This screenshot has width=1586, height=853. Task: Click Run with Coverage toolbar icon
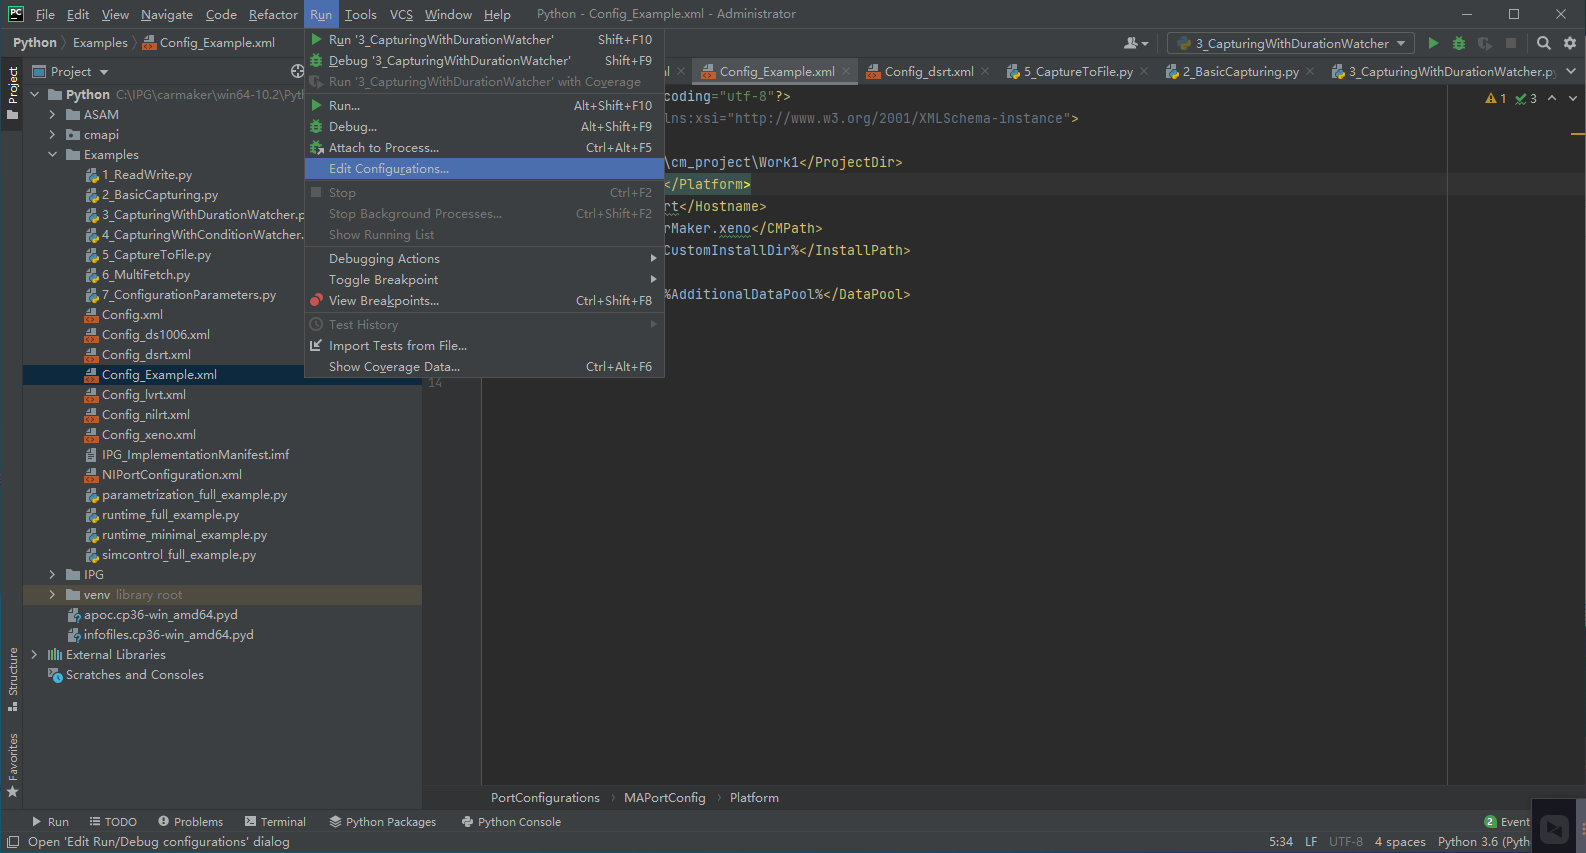coord(1485,43)
